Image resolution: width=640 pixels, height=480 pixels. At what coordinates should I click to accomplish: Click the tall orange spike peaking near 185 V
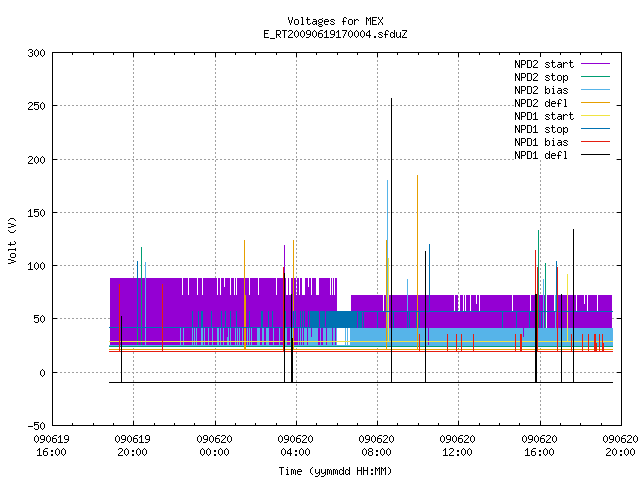418,262
